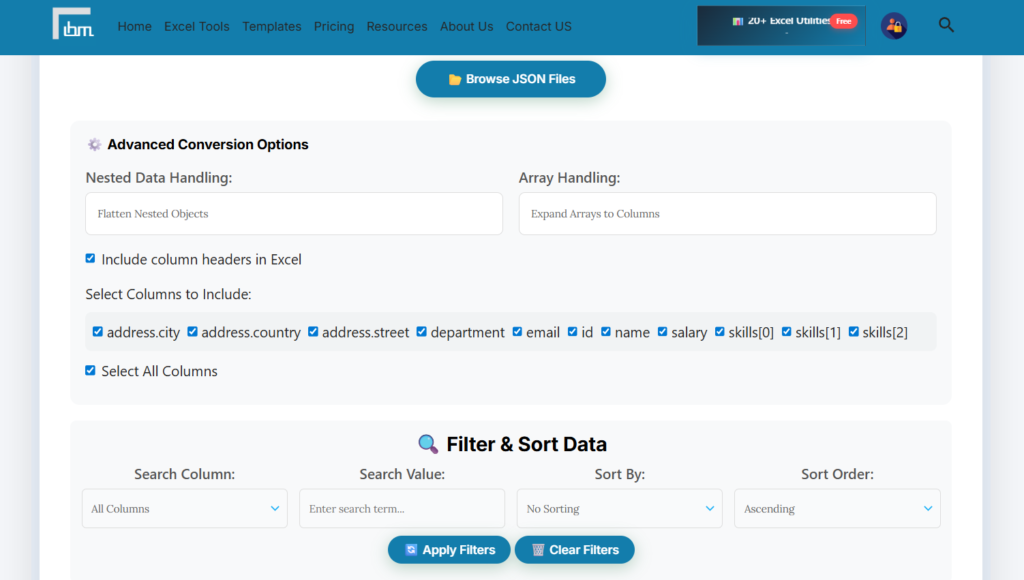This screenshot has width=1024, height=580.
Task: Select Pricing in the navigation bar
Action: (333, 26)
